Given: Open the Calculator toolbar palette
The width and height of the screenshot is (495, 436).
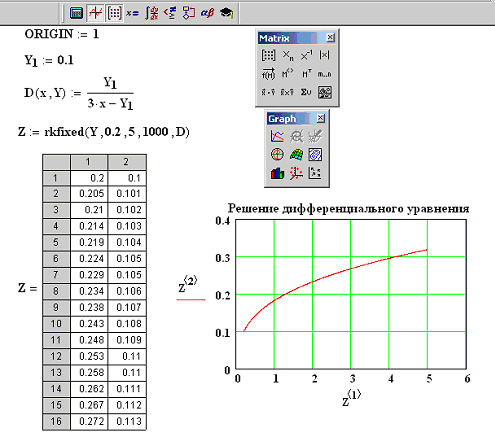Looking at the screenshot, I should click(x=76, y=13).
